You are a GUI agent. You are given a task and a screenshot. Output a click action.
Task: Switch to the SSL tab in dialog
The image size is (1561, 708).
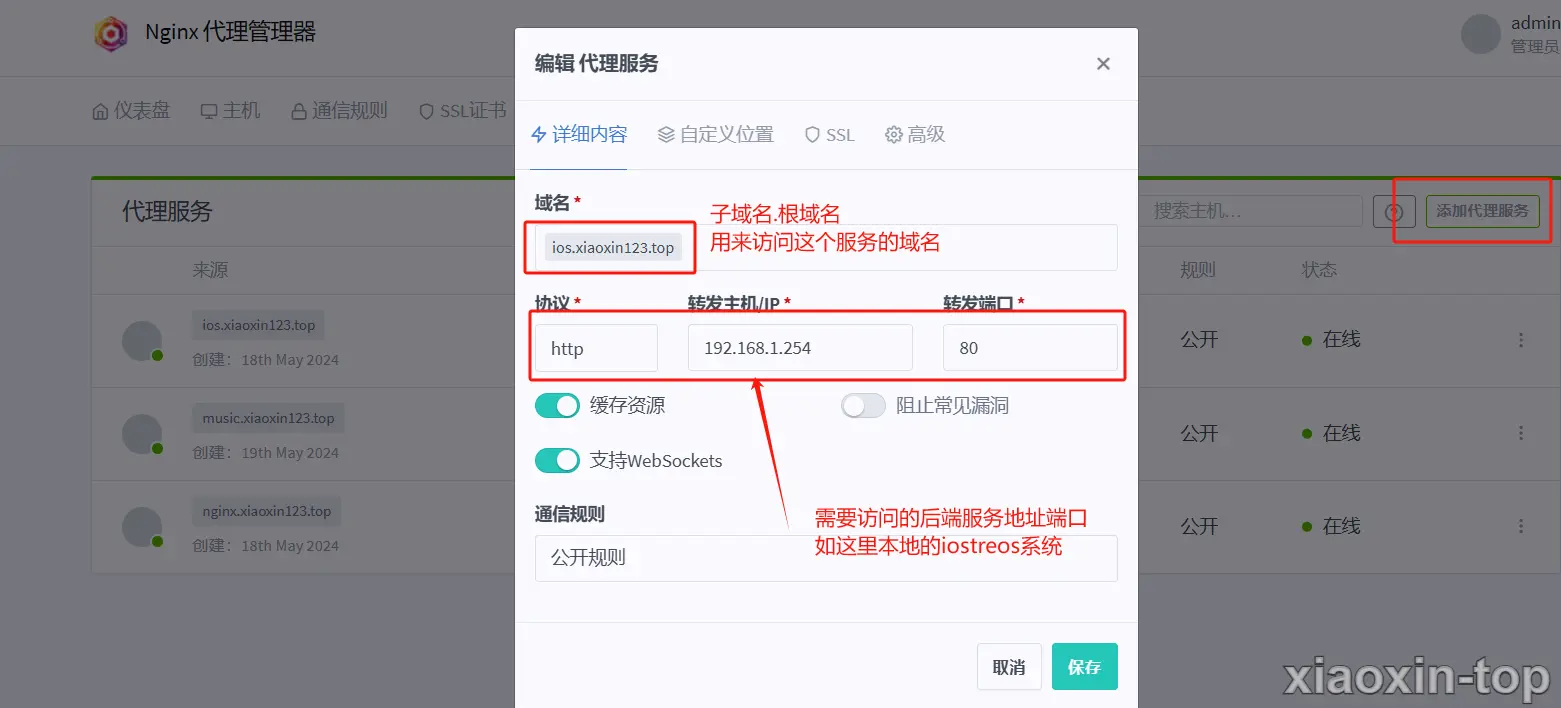pos(829,134)
